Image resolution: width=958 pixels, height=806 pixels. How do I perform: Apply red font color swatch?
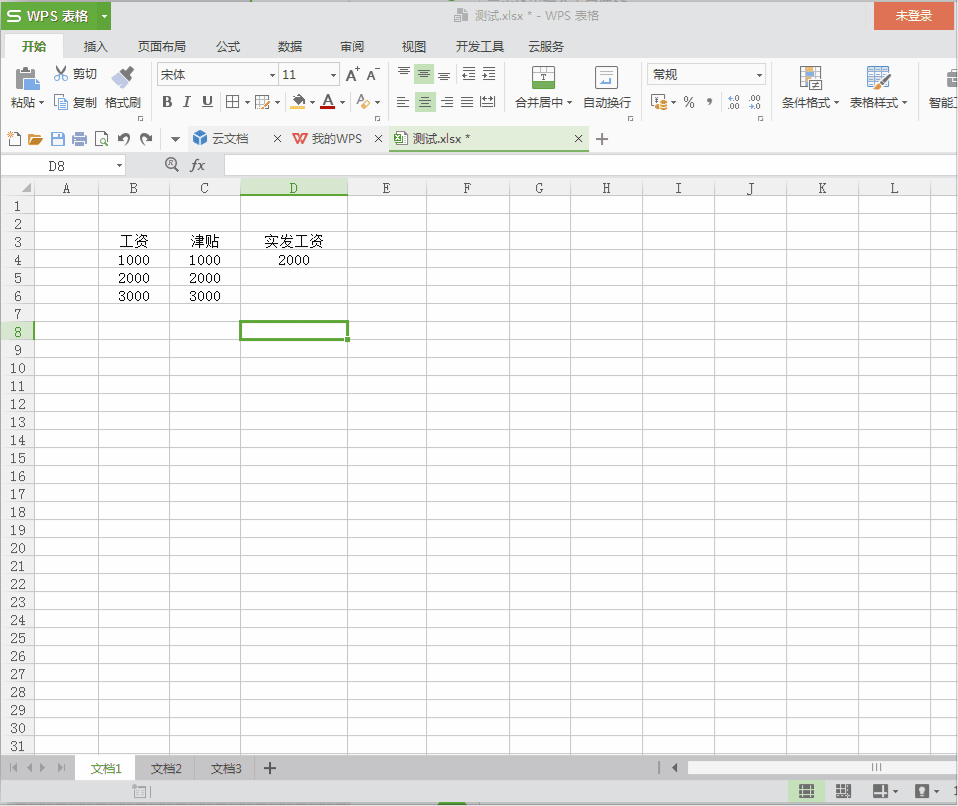[327, 102]
